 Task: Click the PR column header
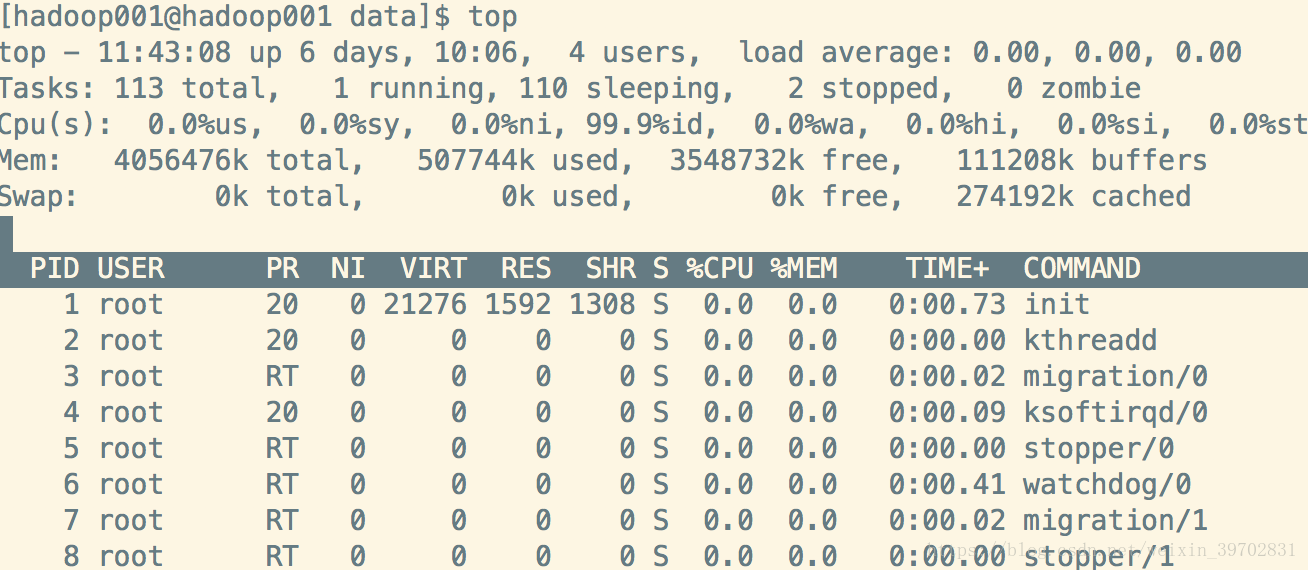(x=282, y=268)
